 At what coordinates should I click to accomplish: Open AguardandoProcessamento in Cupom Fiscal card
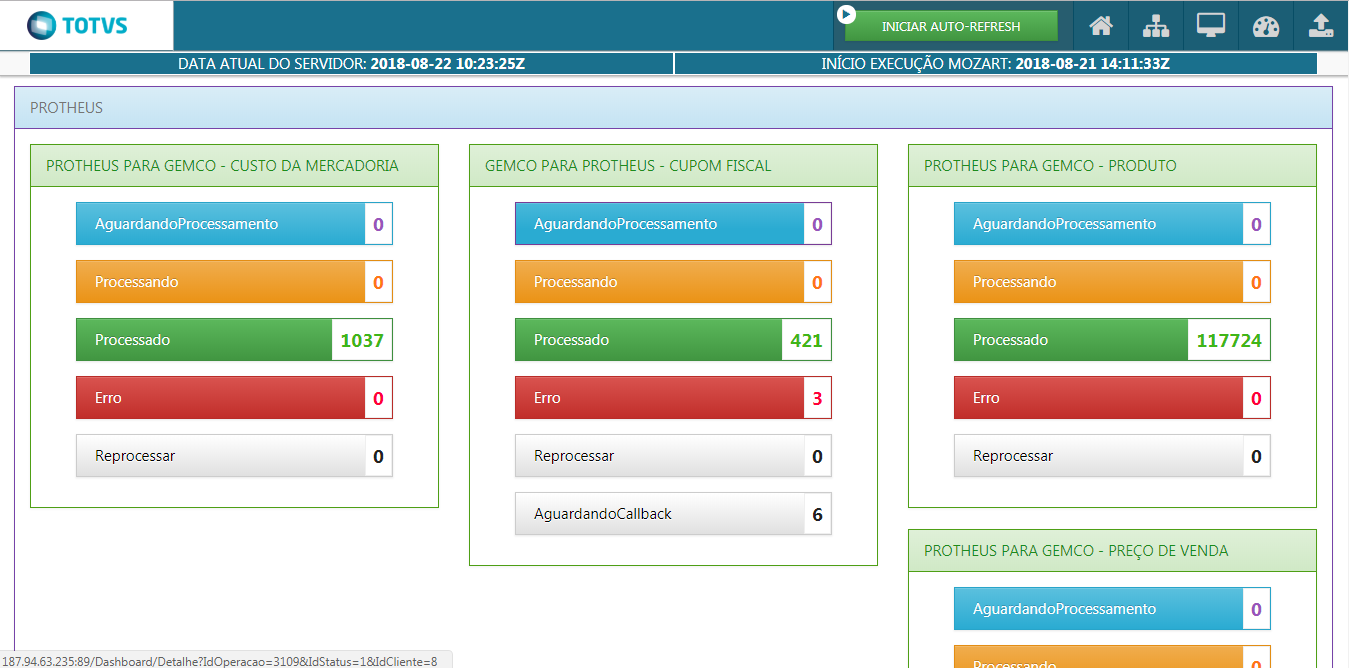tap(673, 224)
